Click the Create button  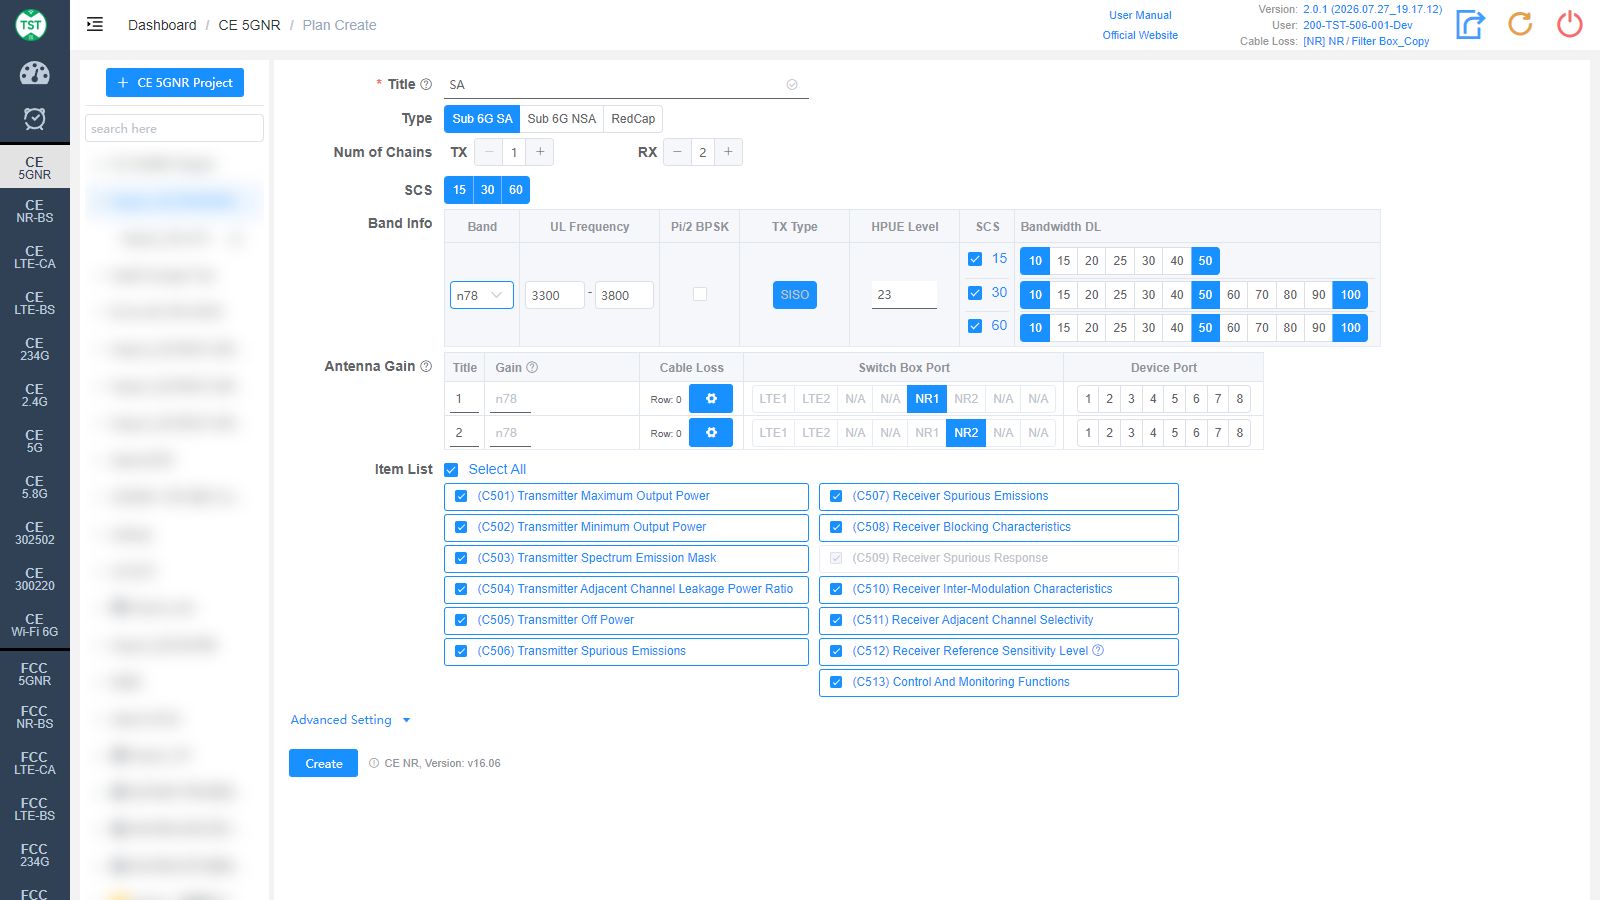pos(324,764)
